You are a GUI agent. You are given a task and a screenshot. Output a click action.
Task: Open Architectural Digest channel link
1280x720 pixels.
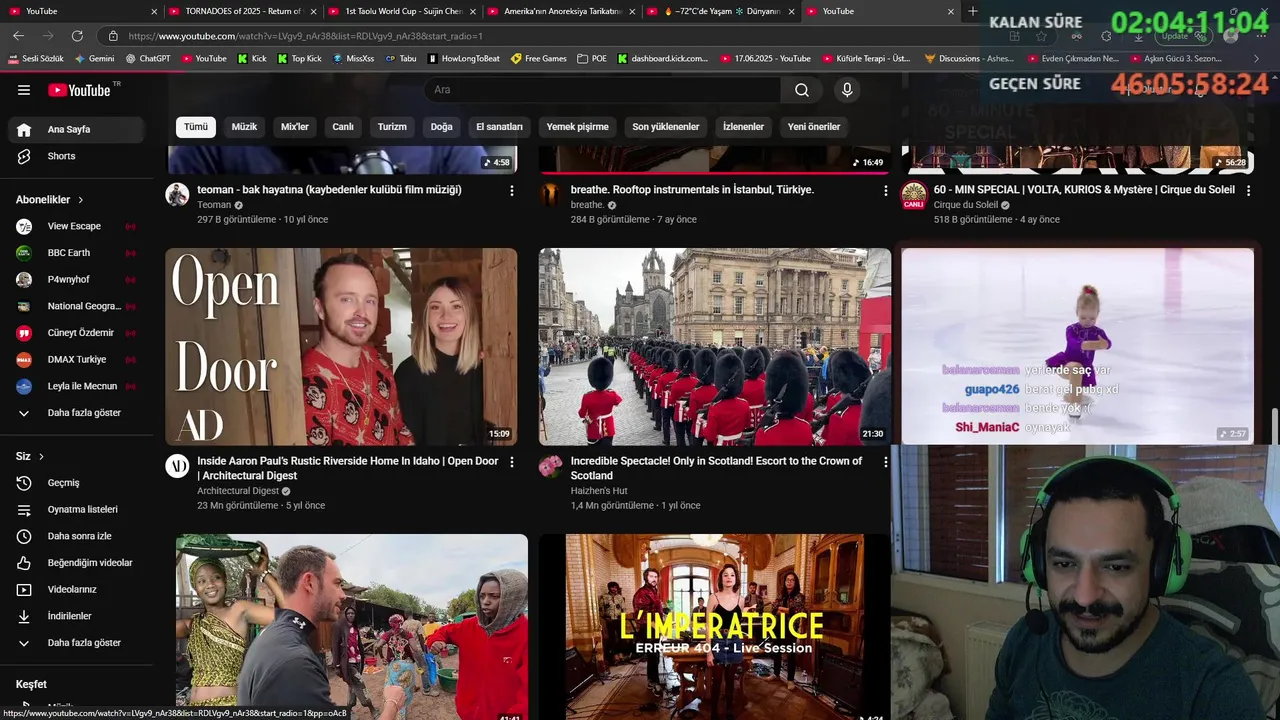(x=238, y=491)
